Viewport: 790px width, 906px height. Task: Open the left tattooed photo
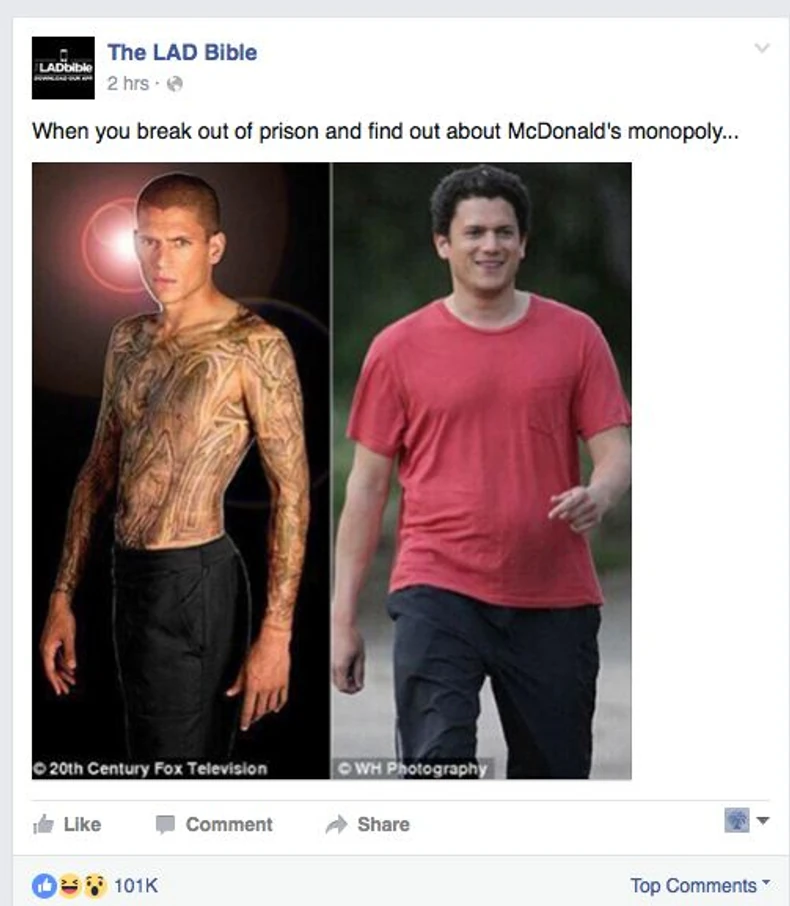point(181,471)
